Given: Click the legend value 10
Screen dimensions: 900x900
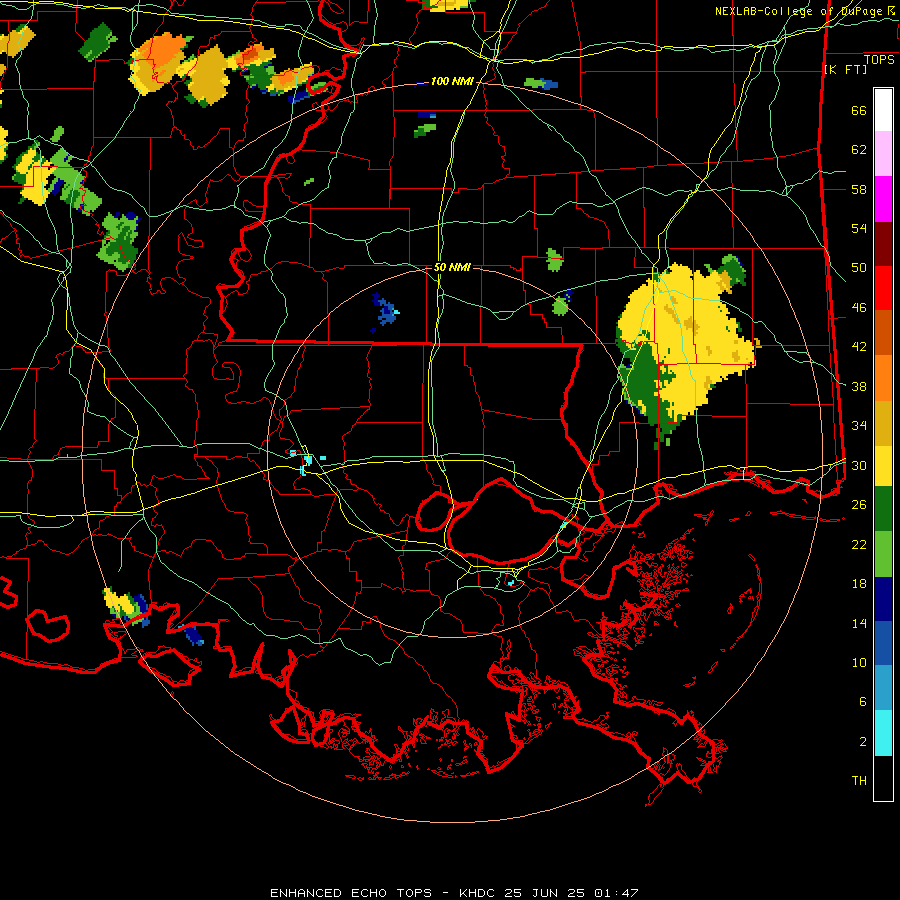Looking at the screenshot, I should click(x=859, y=663).
